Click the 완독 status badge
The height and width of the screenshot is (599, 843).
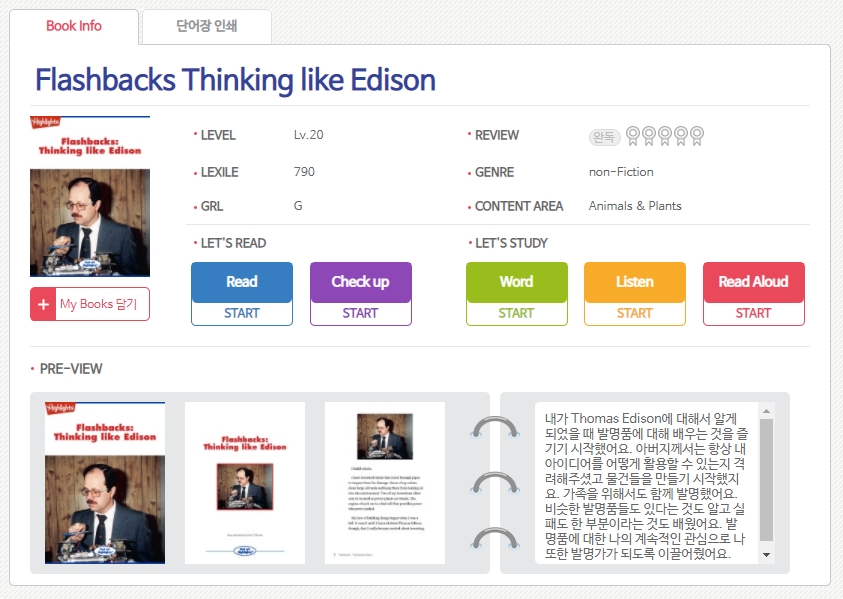pyautogui.click(x=604, y=137)
